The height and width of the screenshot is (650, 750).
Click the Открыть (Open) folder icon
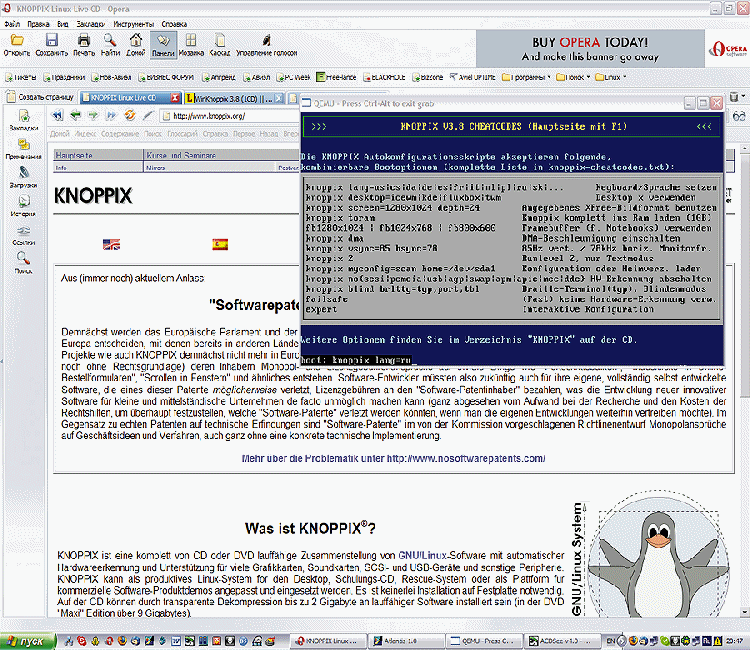click(x=17, y=41)
